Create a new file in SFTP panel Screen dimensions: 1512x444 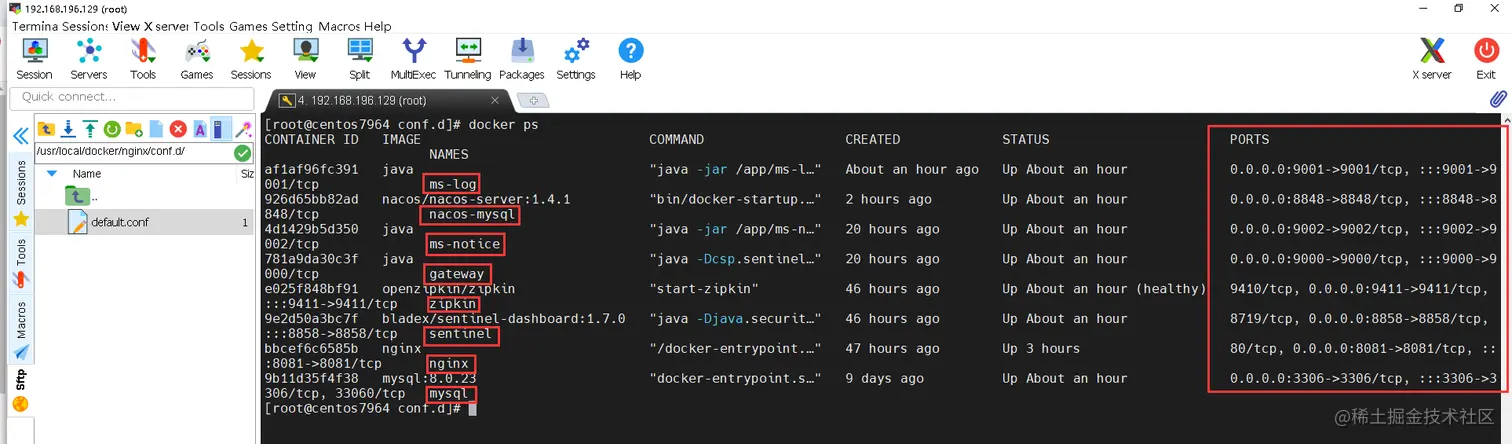click(x=156, y=129)
